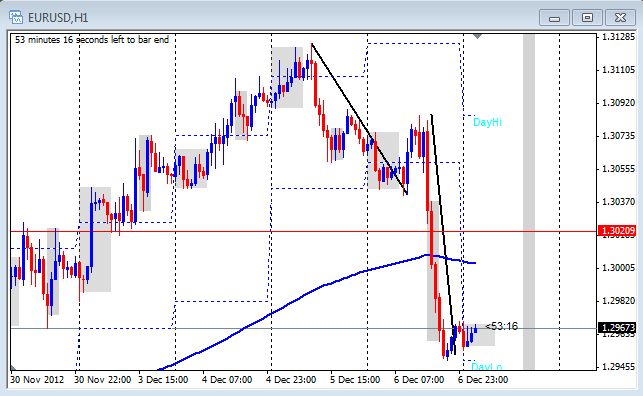
Task: Click the DayHi label
Action: pyautogui.click(x=487, y=122)
